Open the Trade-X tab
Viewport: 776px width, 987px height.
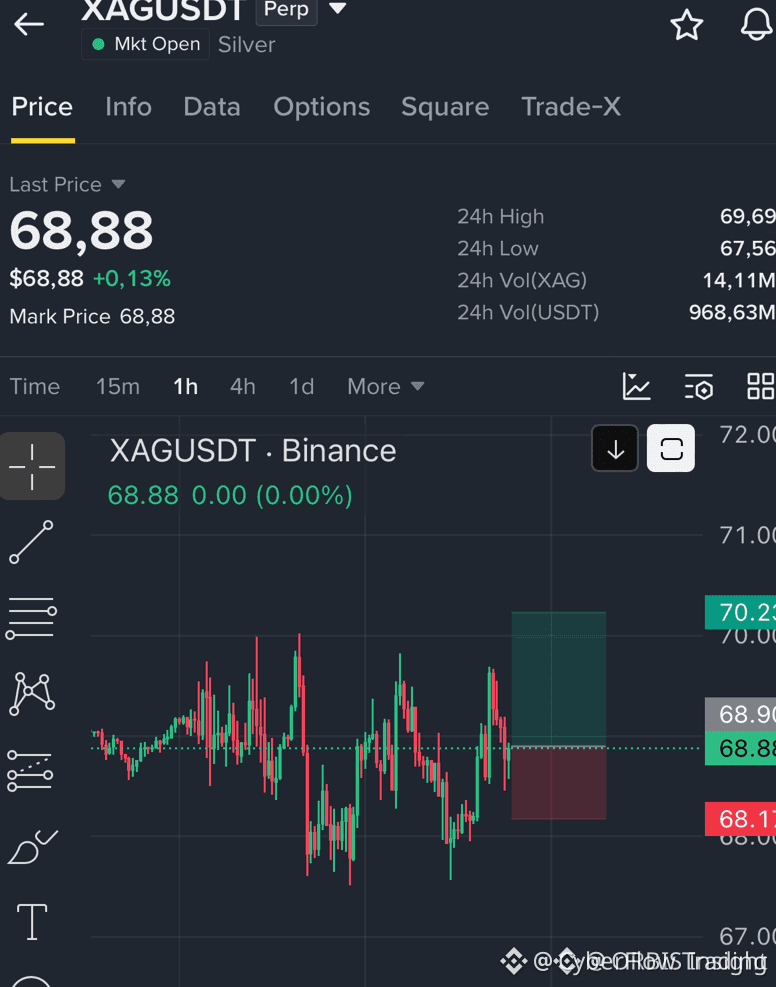tap(571, 106)
